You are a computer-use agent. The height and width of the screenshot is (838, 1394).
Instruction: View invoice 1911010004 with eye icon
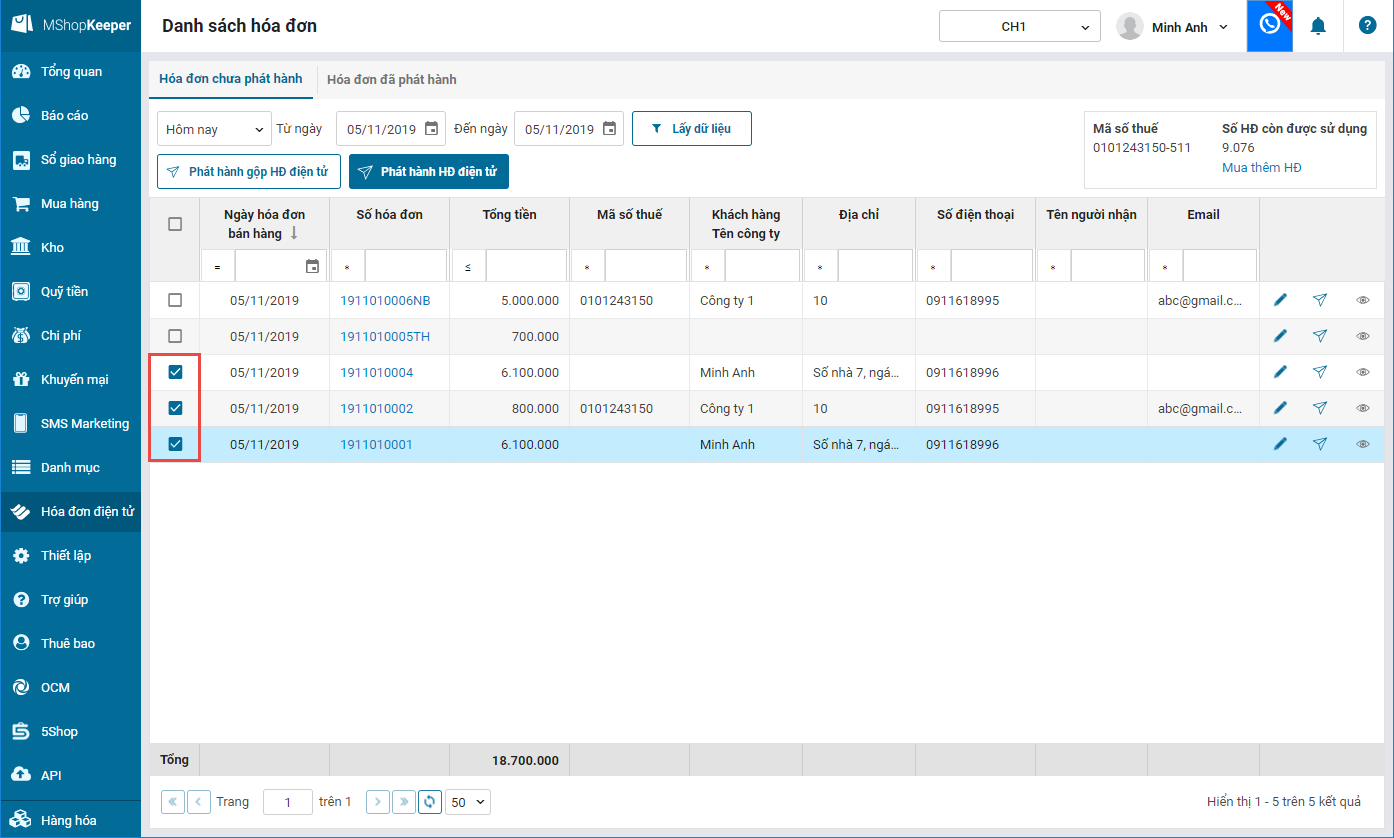(x=1362, y=372)
